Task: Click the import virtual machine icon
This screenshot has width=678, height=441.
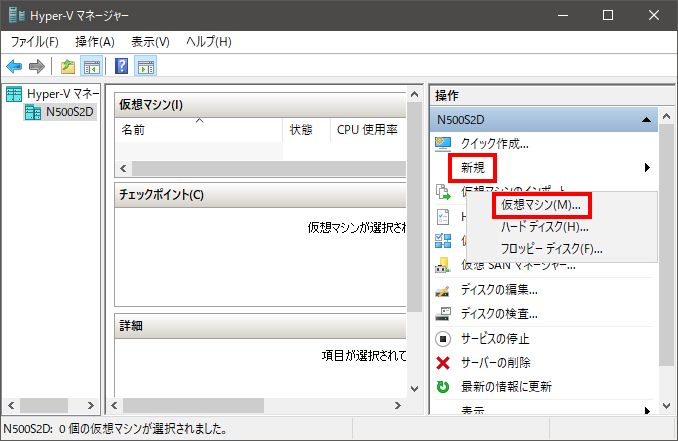Action: [x=443, y=192]
